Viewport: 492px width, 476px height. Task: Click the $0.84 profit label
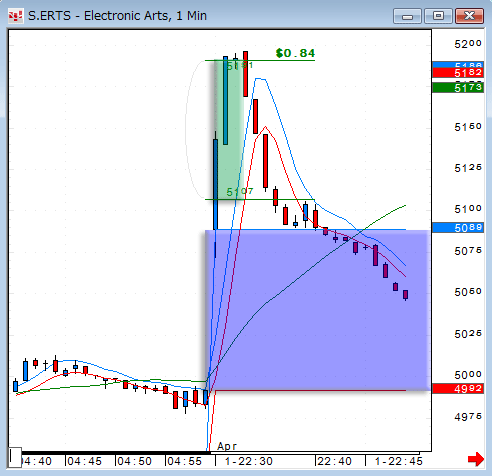(x=295, y=53)
